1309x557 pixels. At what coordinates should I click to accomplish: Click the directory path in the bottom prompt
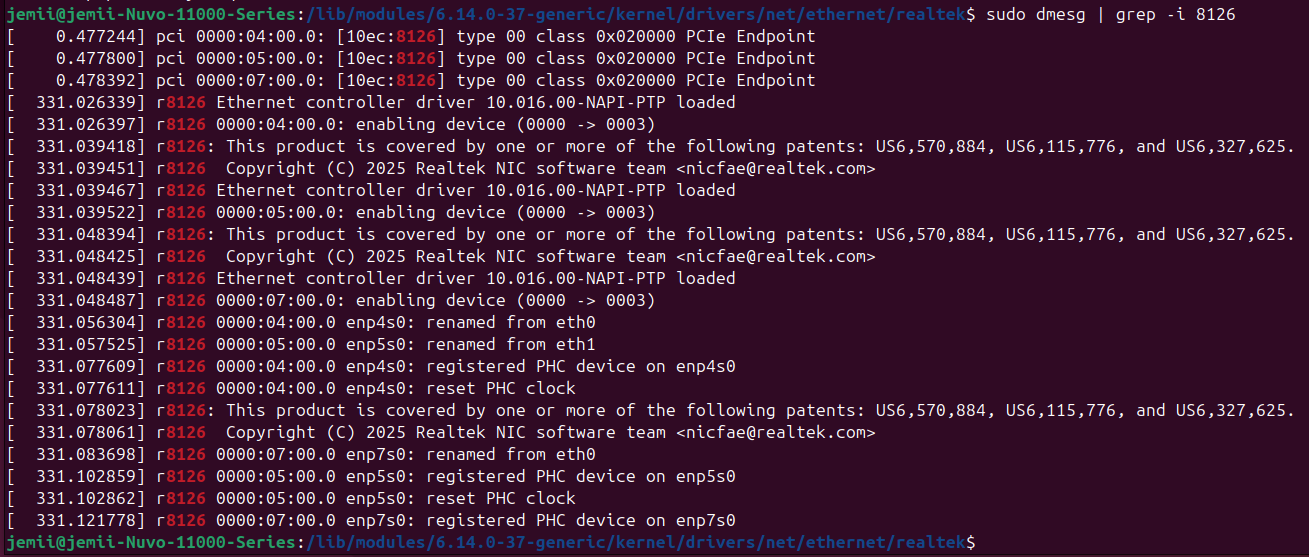(635, 542)
